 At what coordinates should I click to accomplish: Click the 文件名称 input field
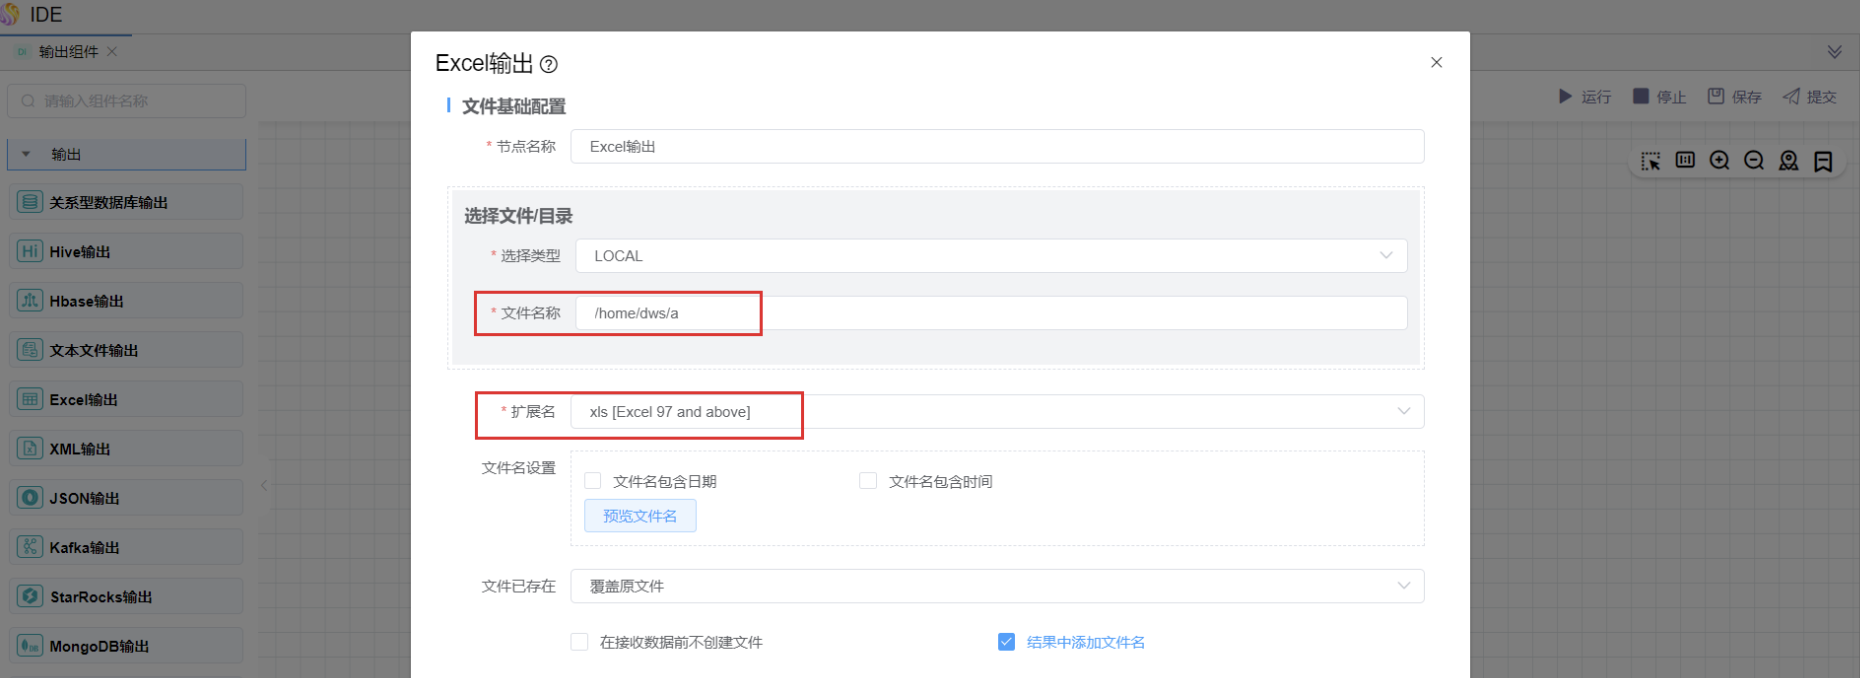click(x=990, y=313)
